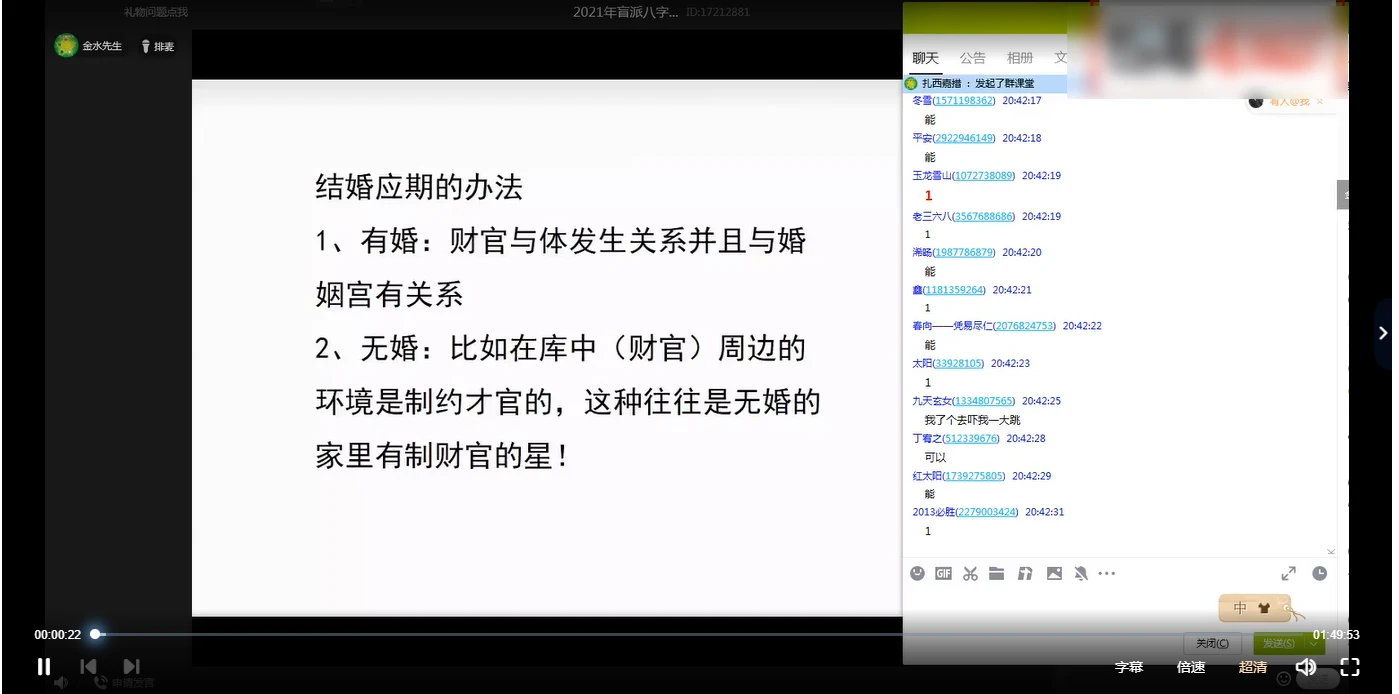
Task: Click the current time 00:00:22
Action: tap(57, 635)
